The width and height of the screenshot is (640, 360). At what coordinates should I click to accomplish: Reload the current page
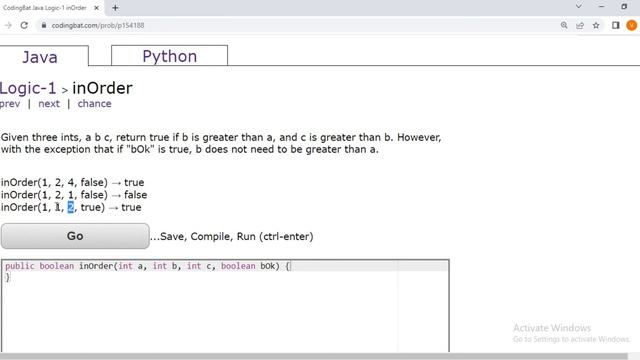24,25
